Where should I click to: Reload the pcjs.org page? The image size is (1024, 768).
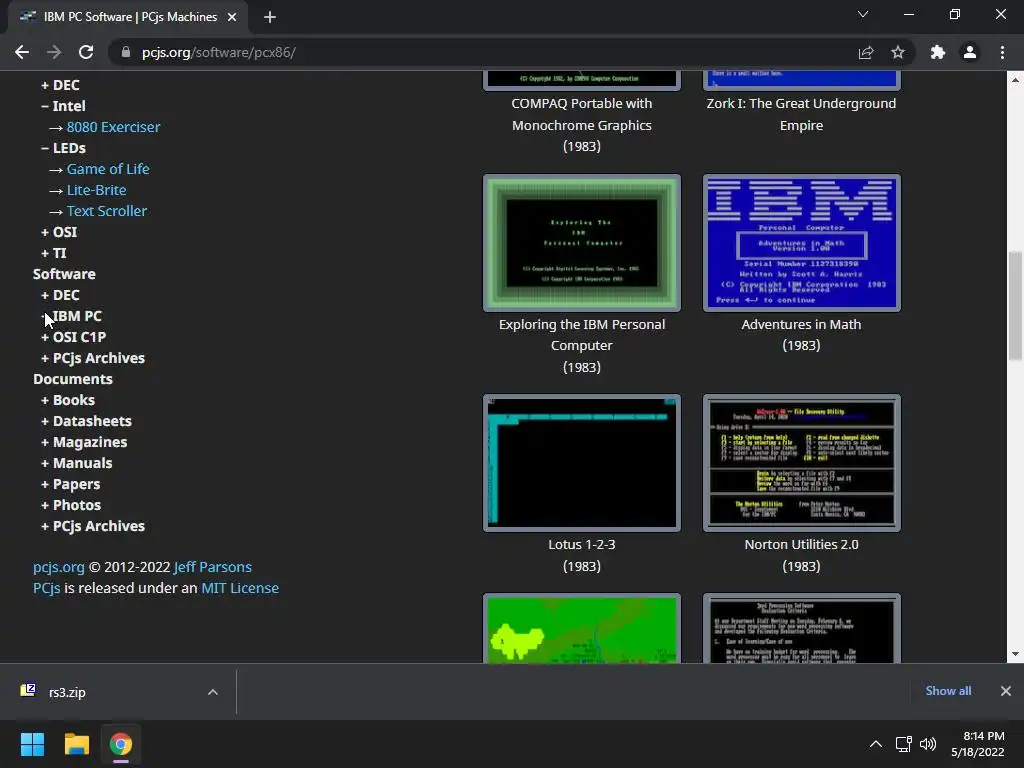pyautogui.click(x=86, y=52)
